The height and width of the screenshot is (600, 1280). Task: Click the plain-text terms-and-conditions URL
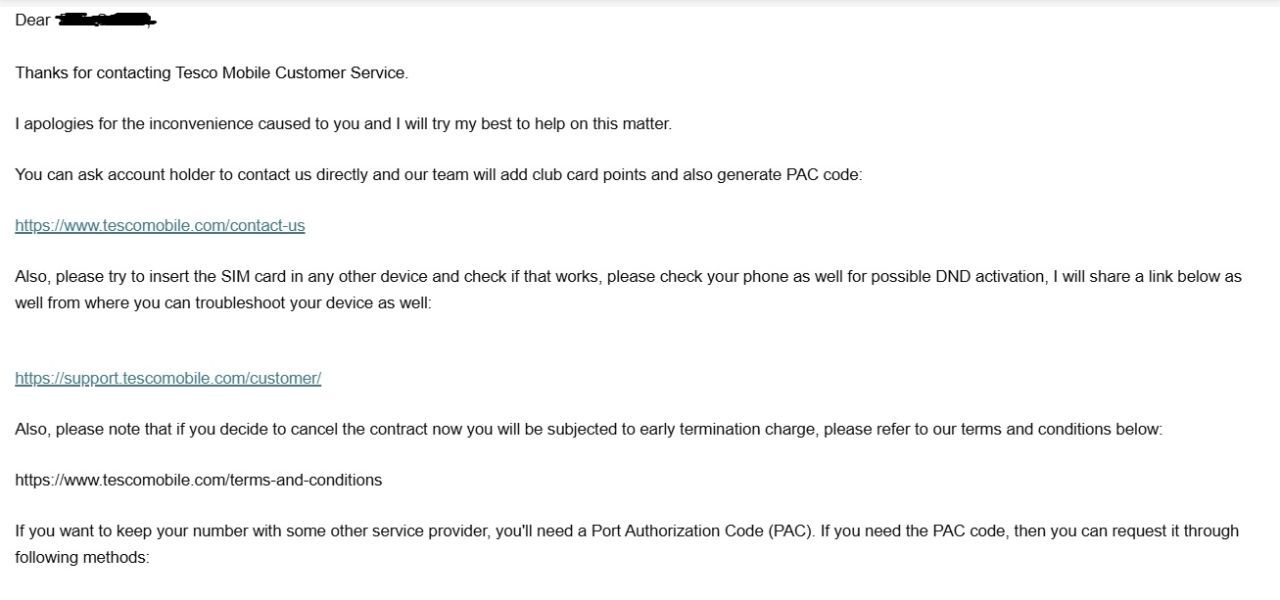[x=198, y=480]
